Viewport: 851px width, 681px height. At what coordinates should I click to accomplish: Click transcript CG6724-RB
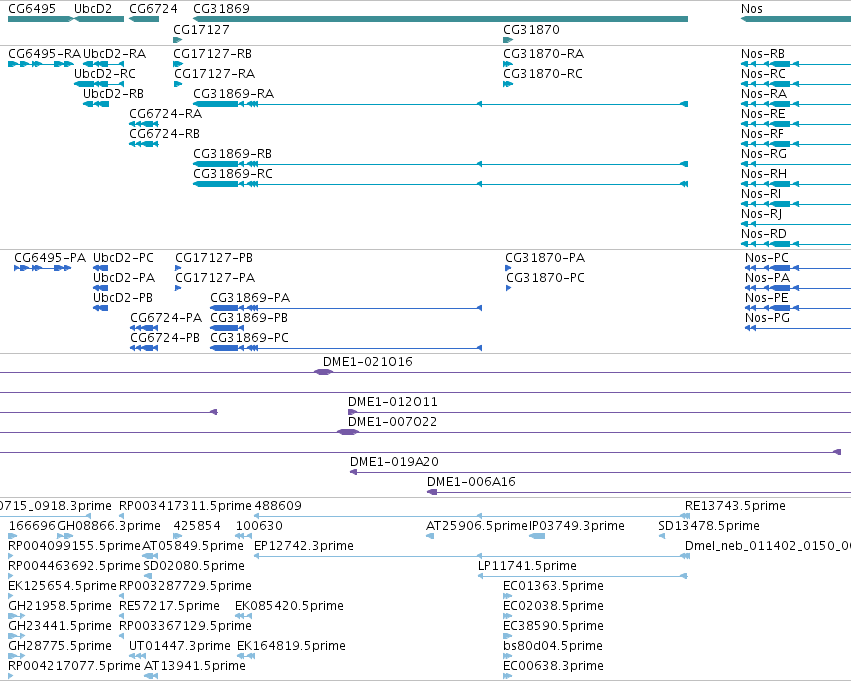point(164,134)
